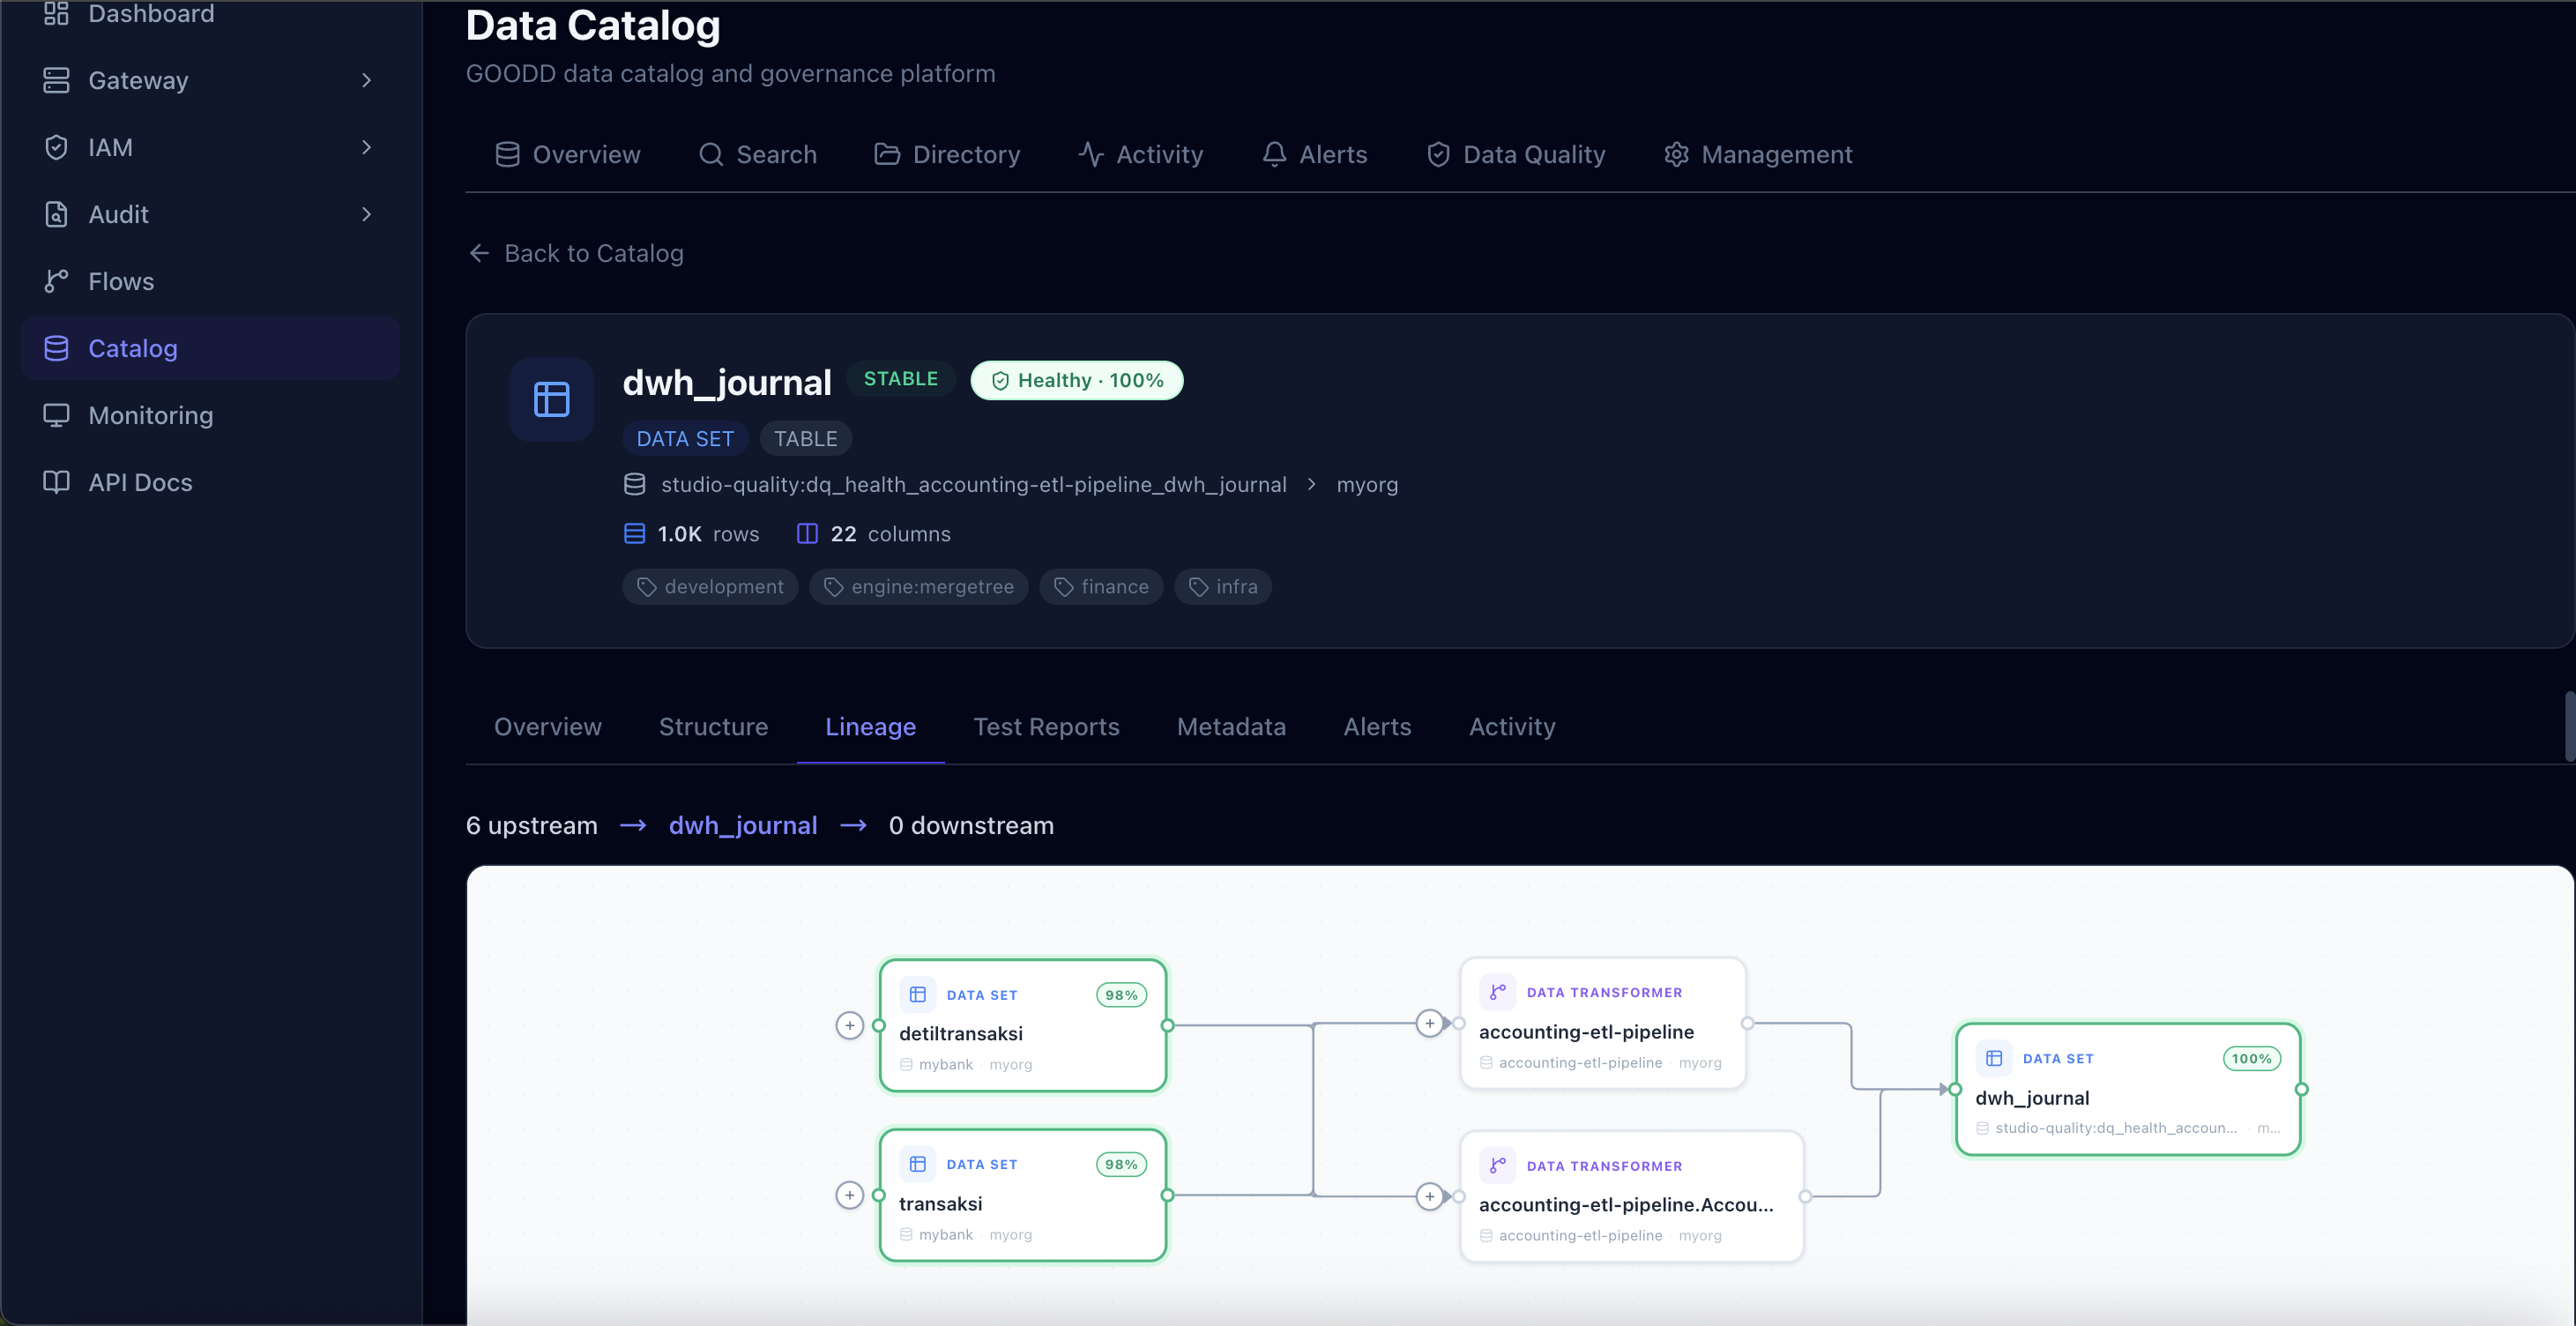Expand upstream of detiltransaksi node with plus

(x=849, y=1025)
